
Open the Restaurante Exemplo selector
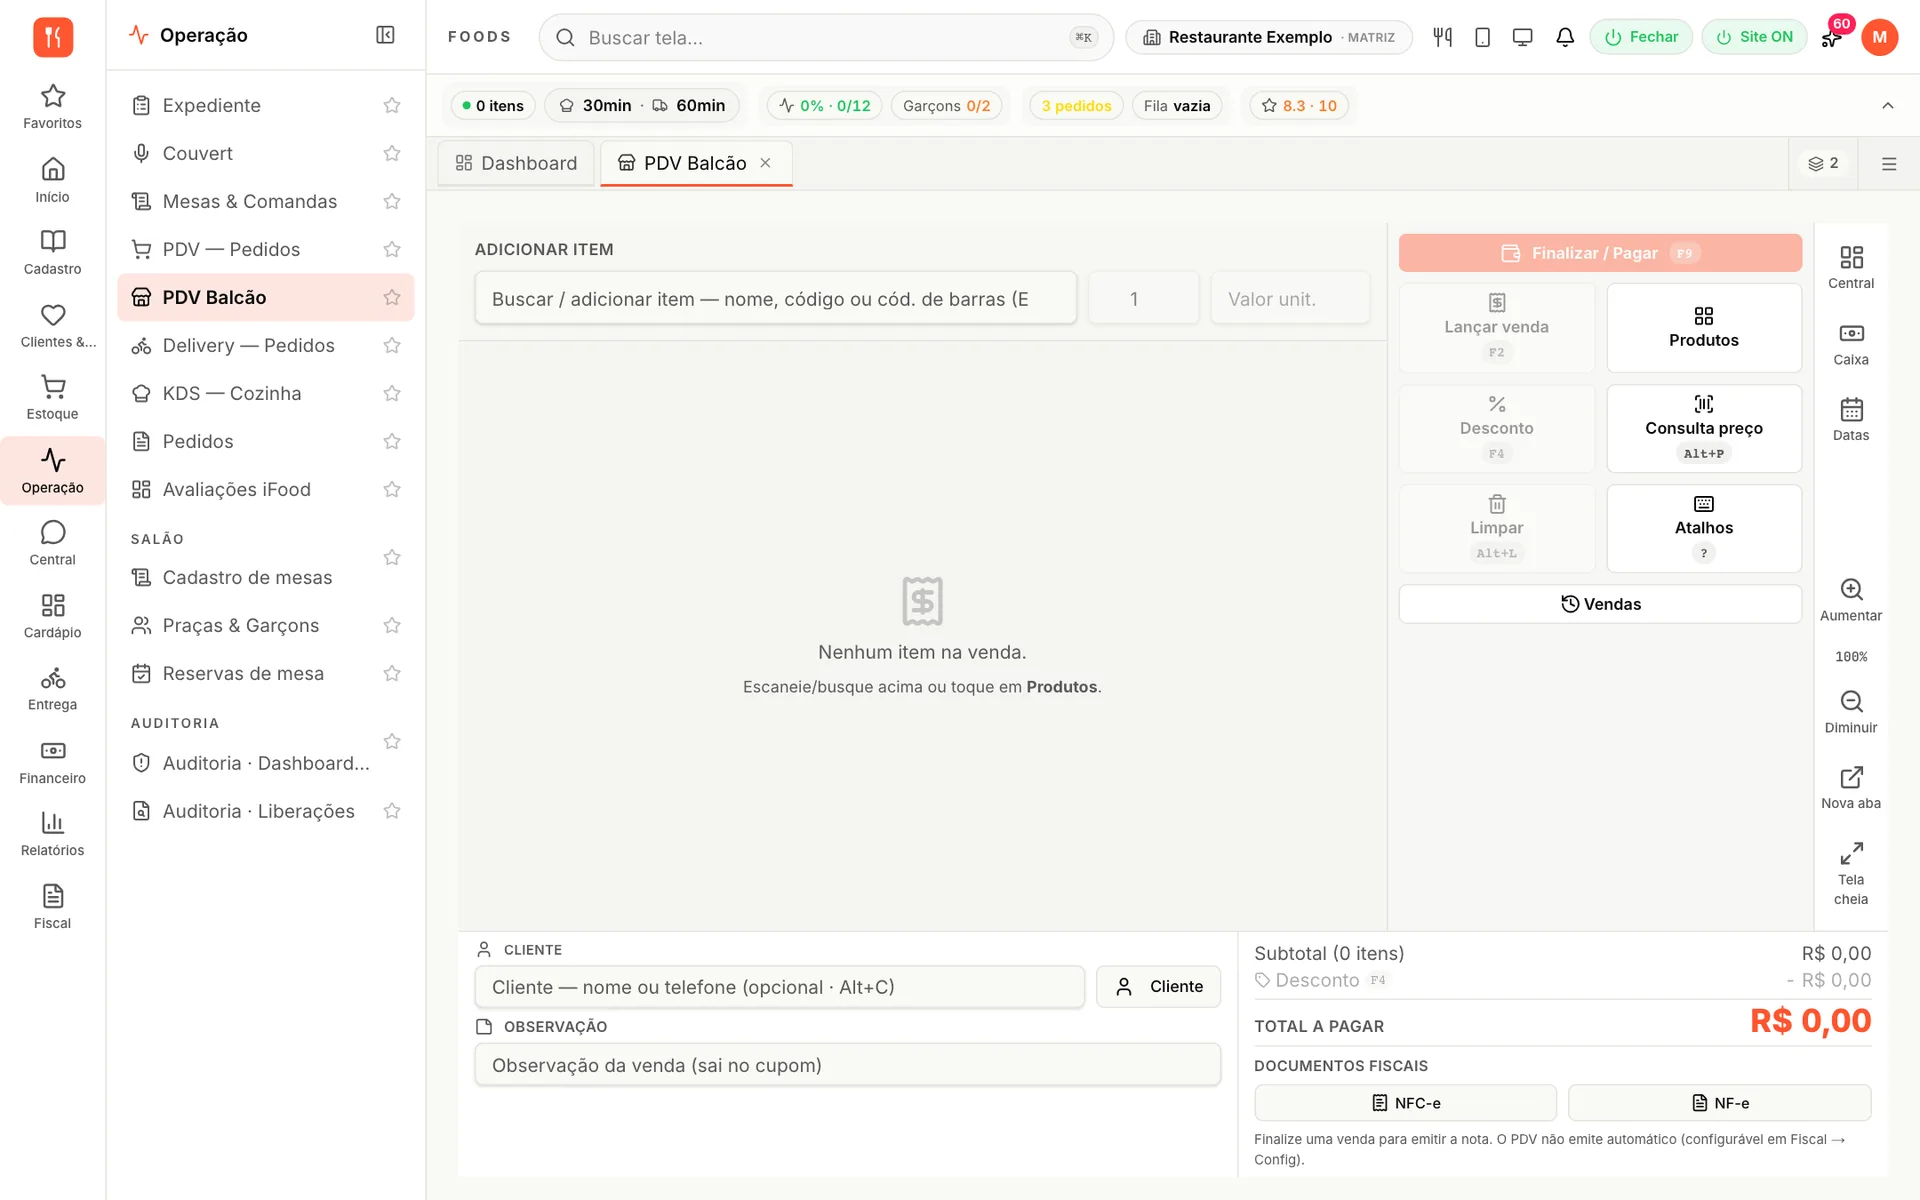(x=1268, y=37)
